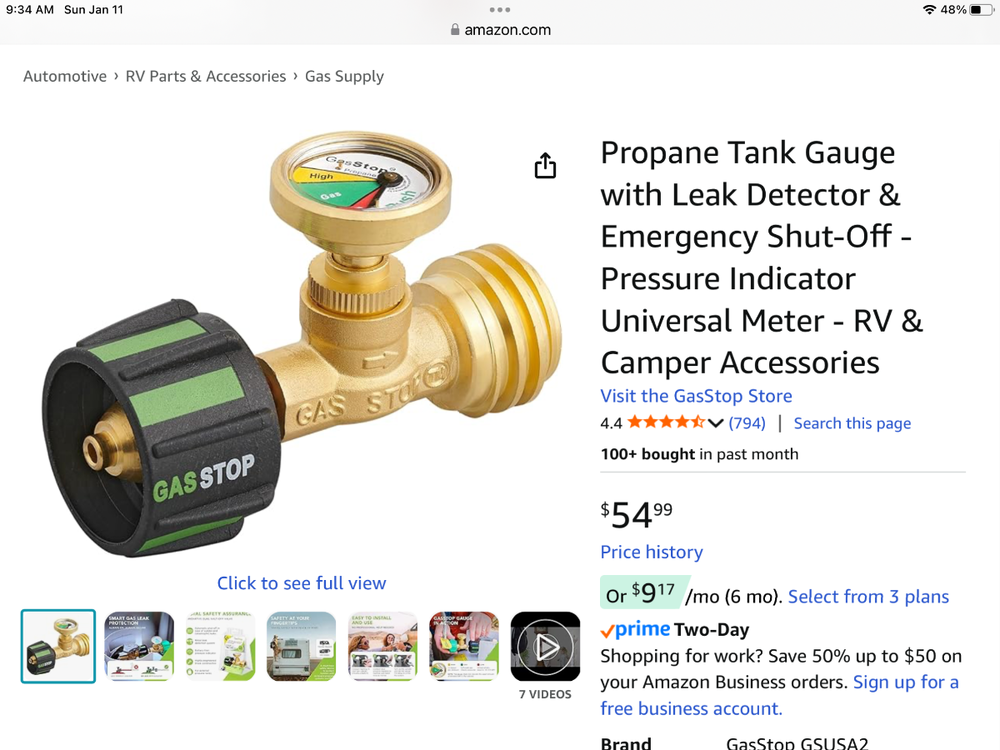This screenshot has height=750, width=1000.
Task: Visit the GasStop Store link
Action: (696, 396)
